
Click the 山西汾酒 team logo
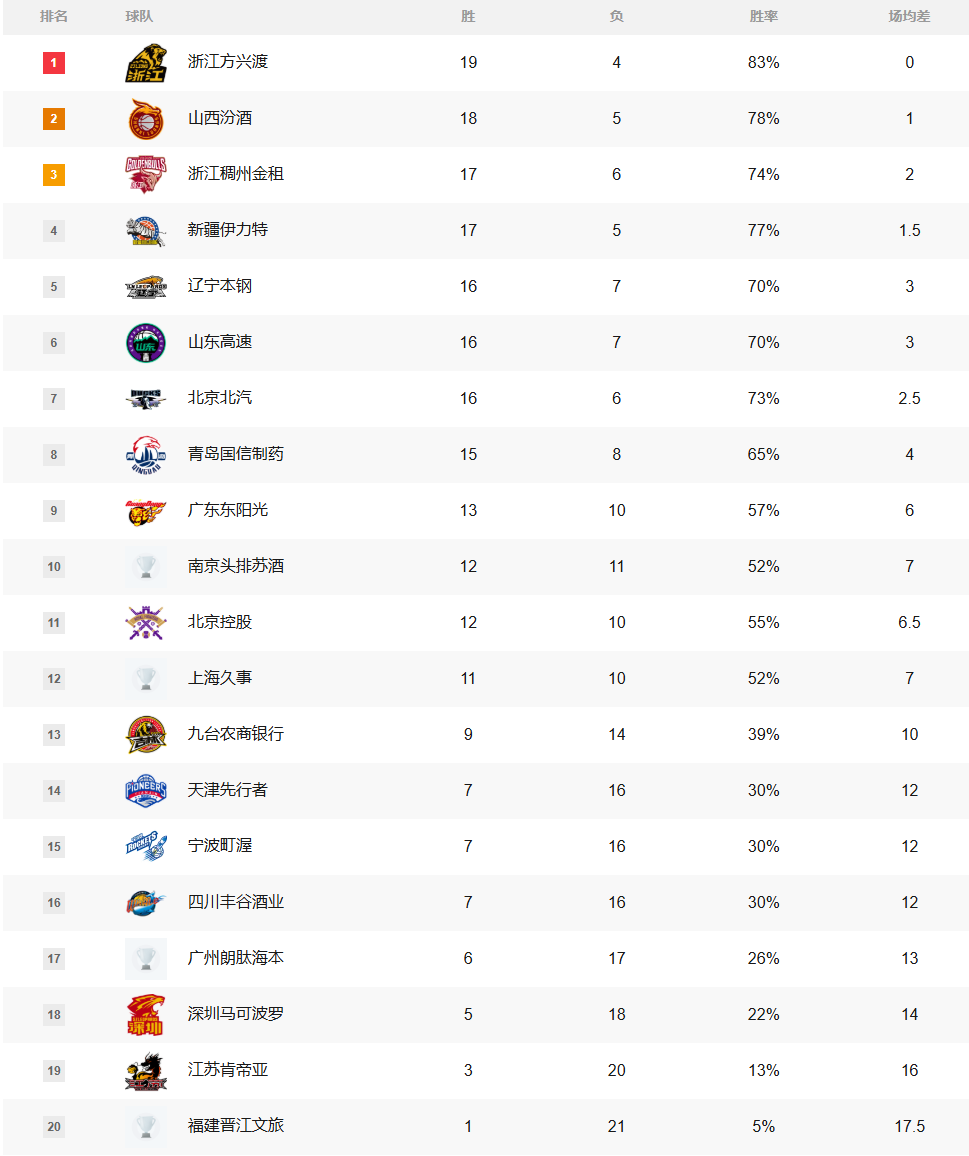146,119
